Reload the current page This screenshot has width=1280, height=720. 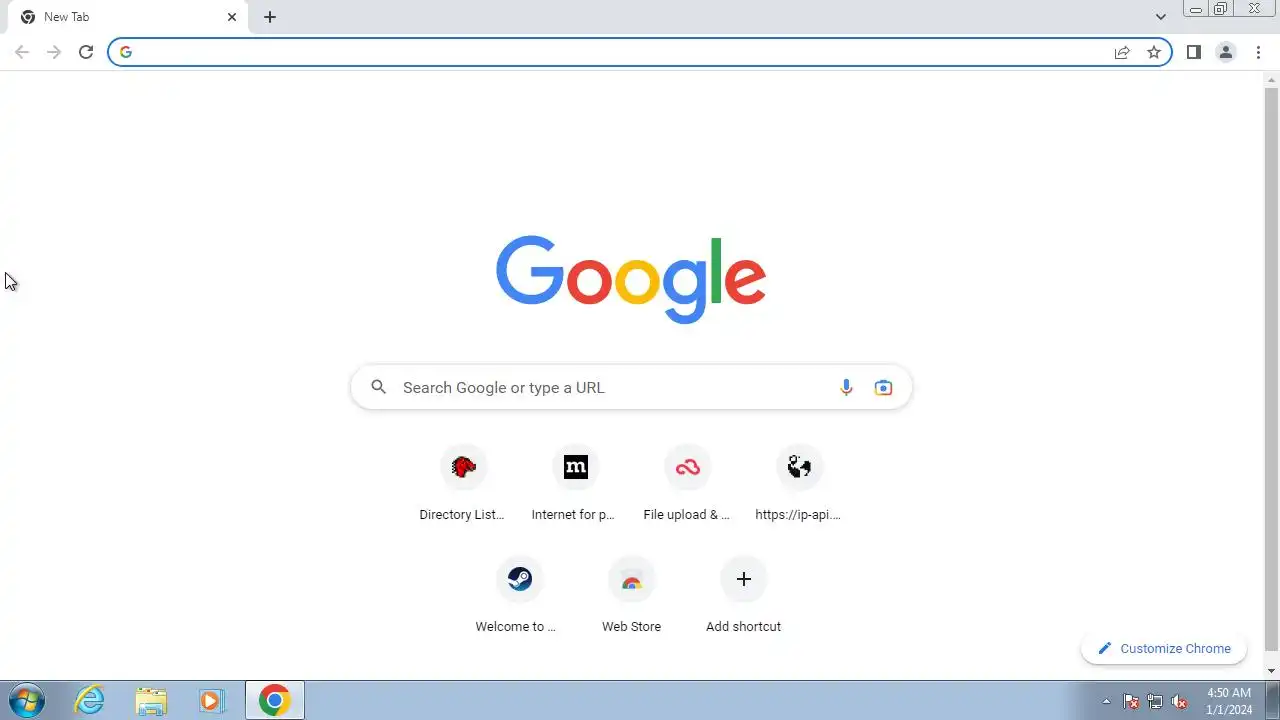(86, 52)
